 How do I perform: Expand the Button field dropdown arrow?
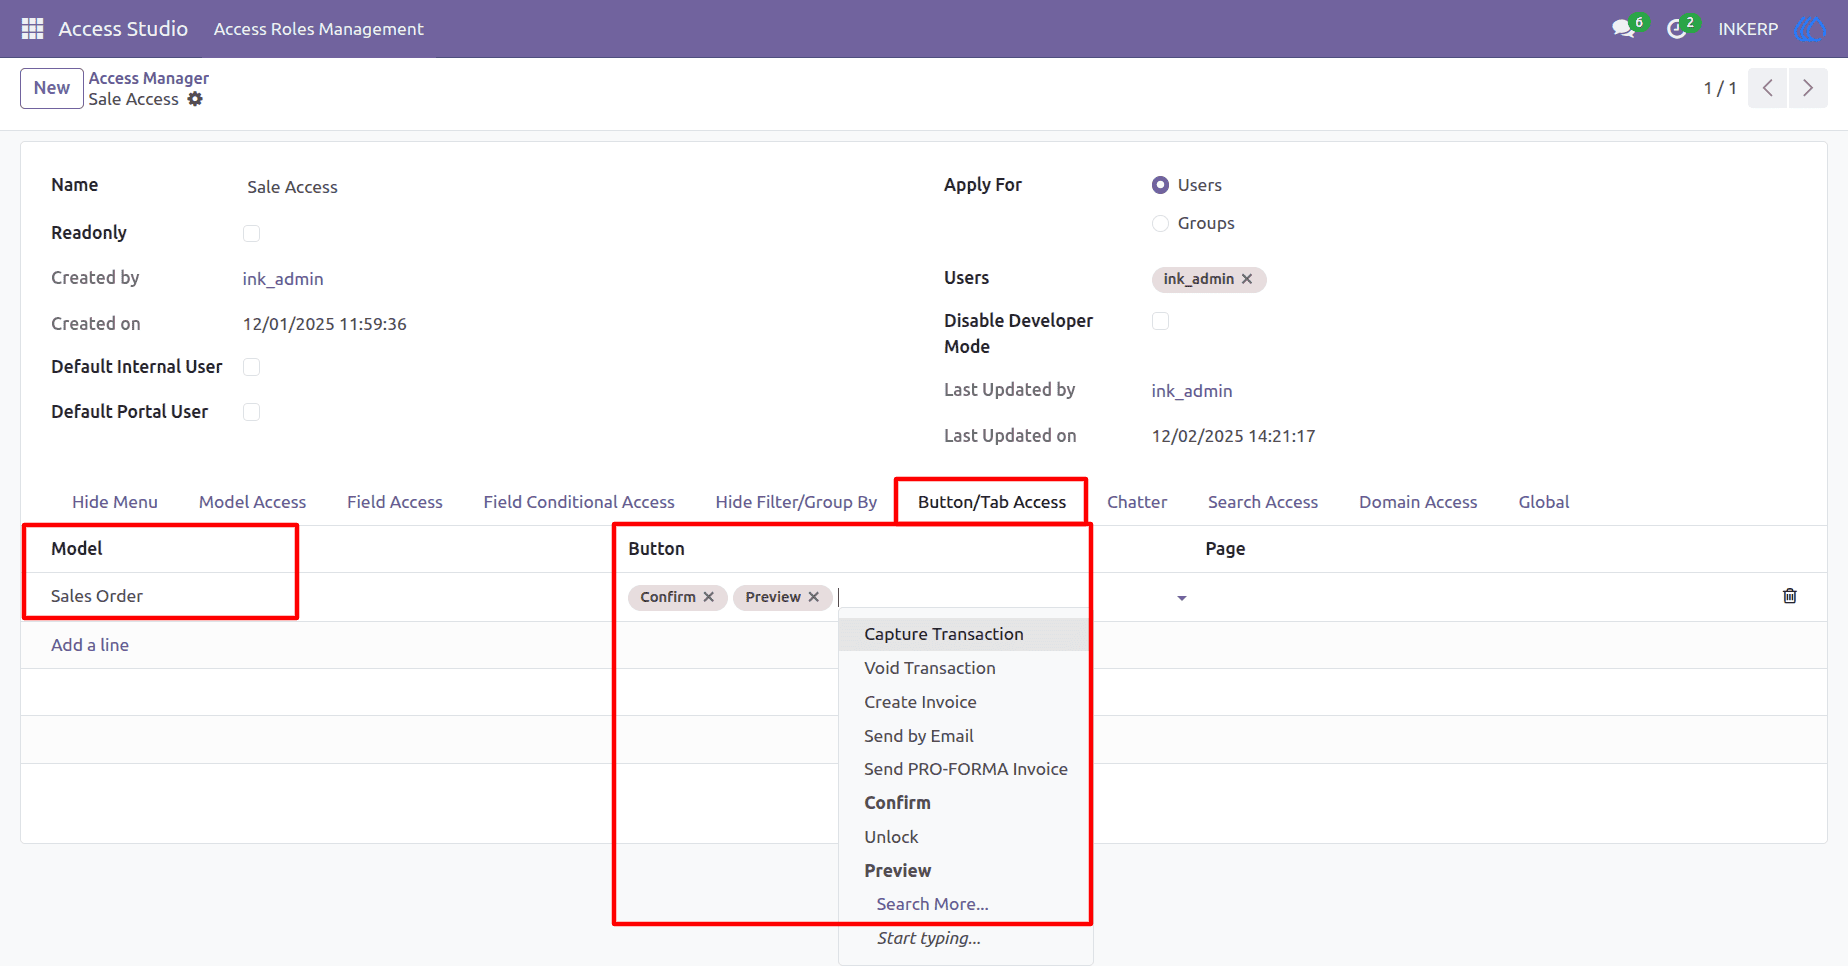pyautogui.click(x=1182, y=598)
